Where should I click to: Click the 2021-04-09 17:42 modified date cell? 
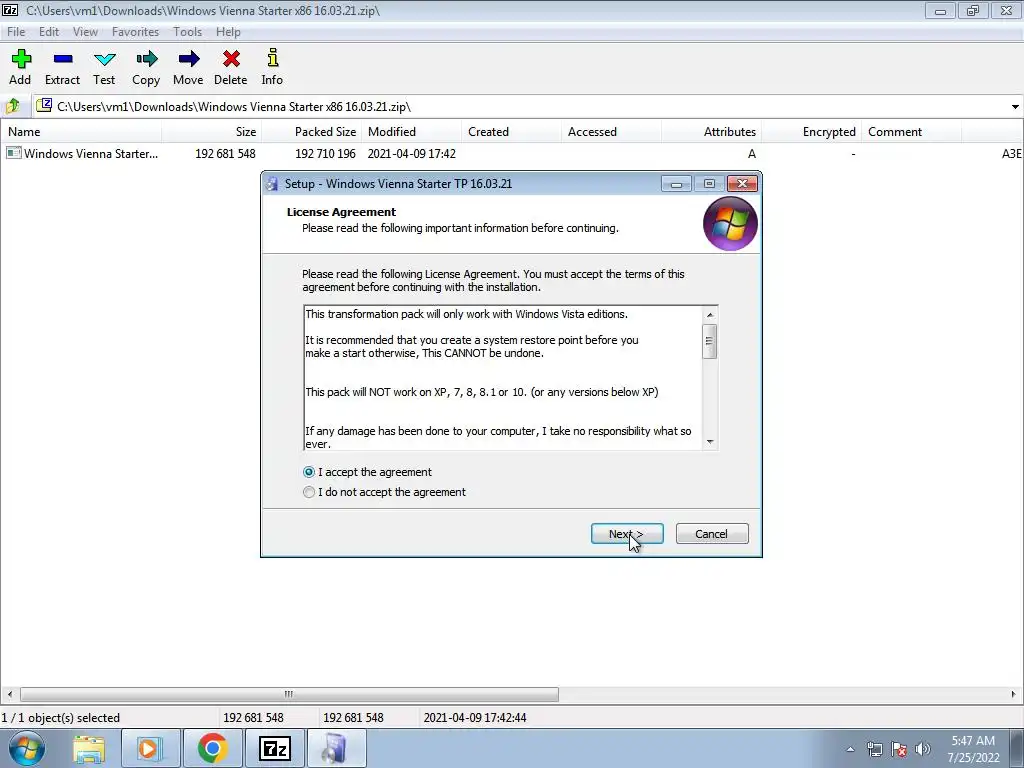tap(411, 153)
